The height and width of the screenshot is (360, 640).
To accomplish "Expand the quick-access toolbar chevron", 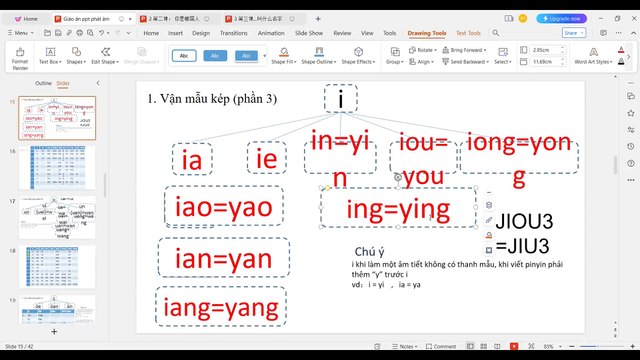I will tap(129, 33).
